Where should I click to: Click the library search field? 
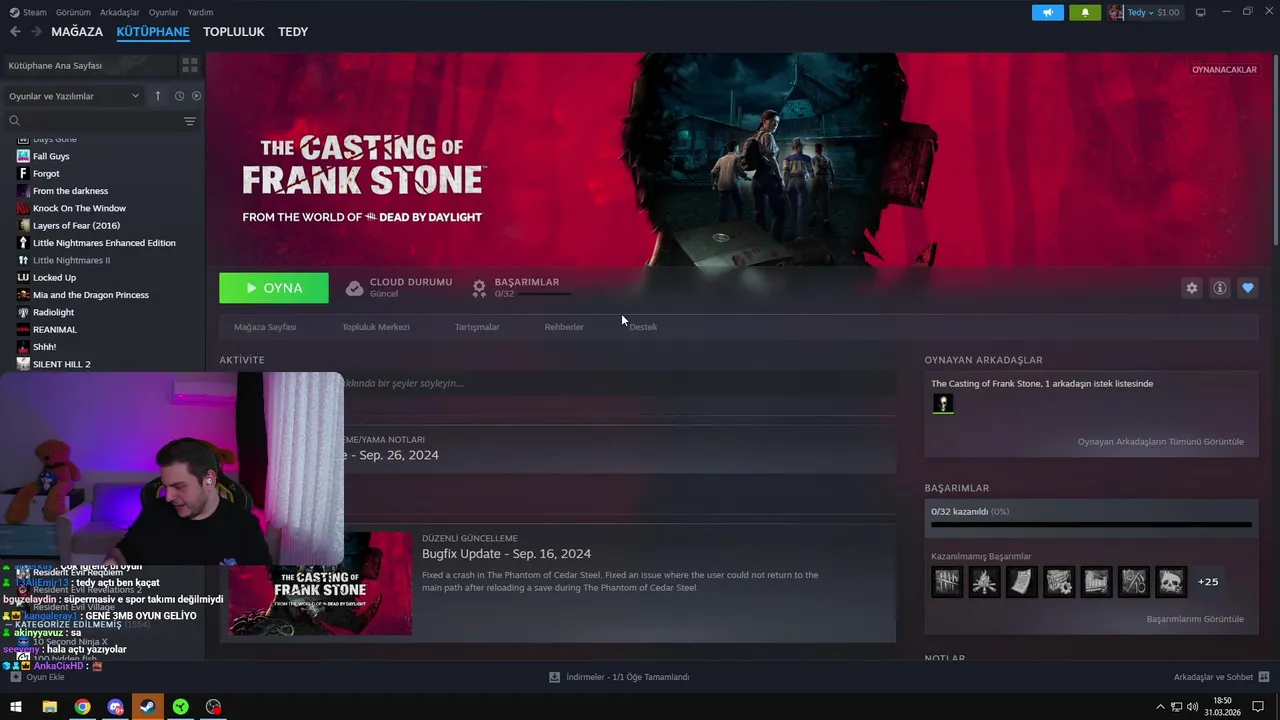click(90, 121)
